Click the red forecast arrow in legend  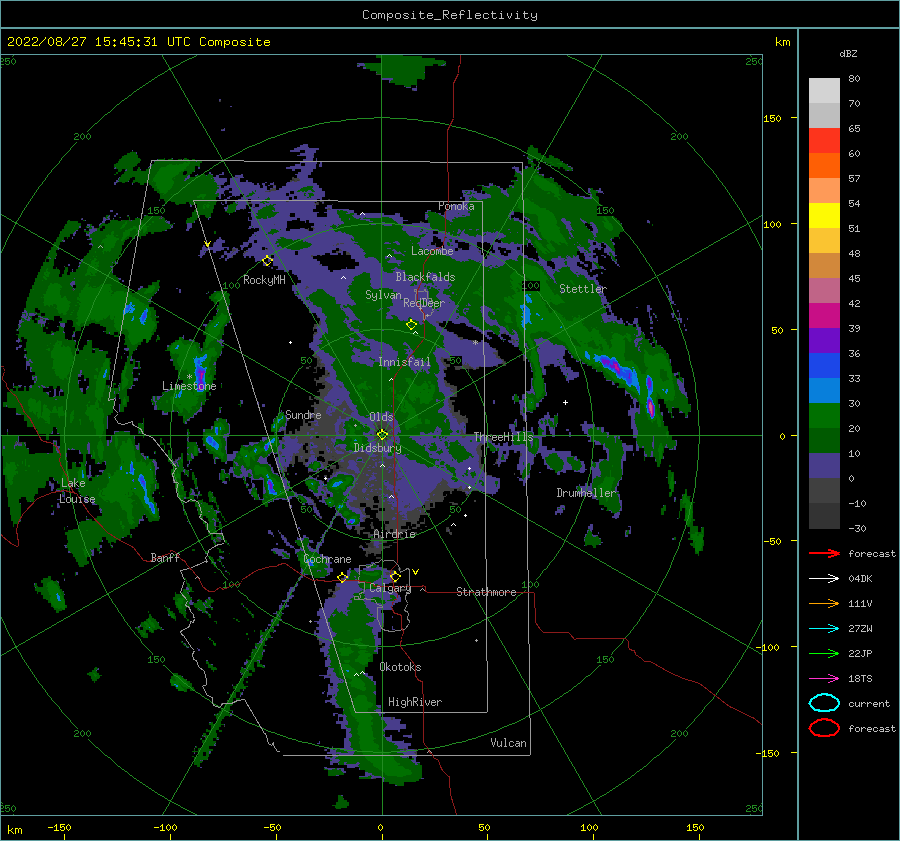coord(824,553)
